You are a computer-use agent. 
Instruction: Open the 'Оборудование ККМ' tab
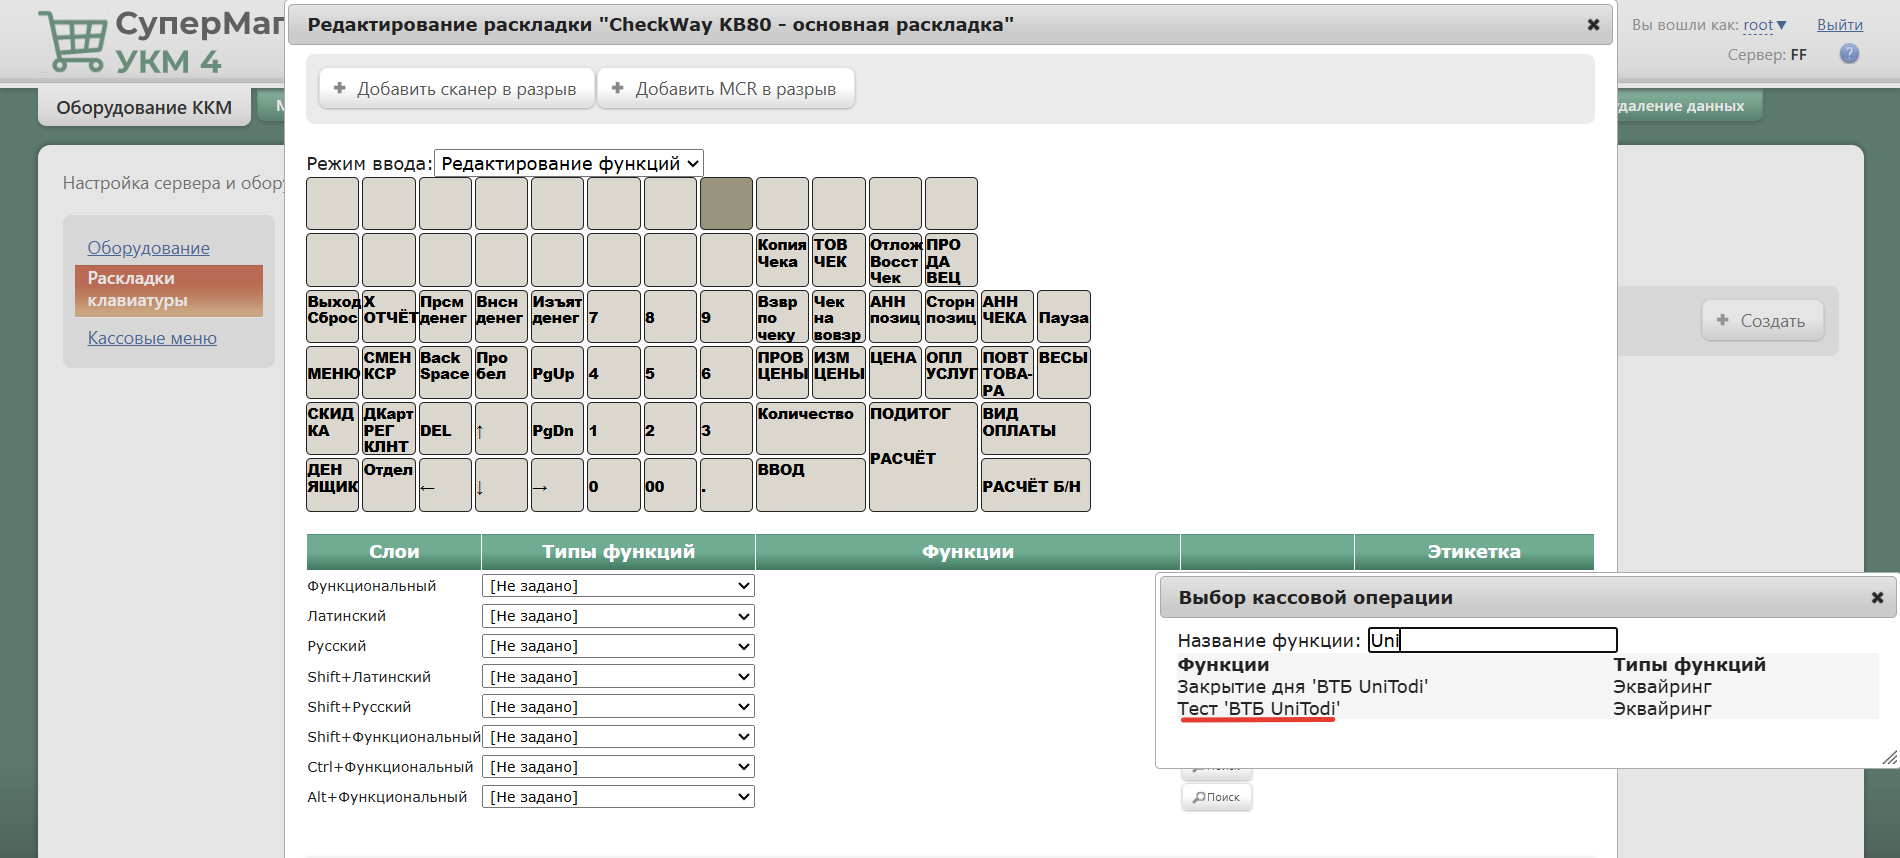(144, 108)
